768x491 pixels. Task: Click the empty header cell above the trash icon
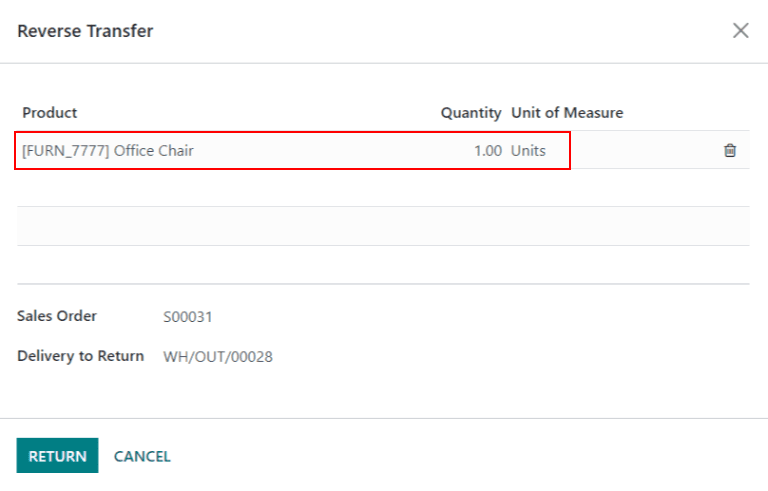pos(730,113)
